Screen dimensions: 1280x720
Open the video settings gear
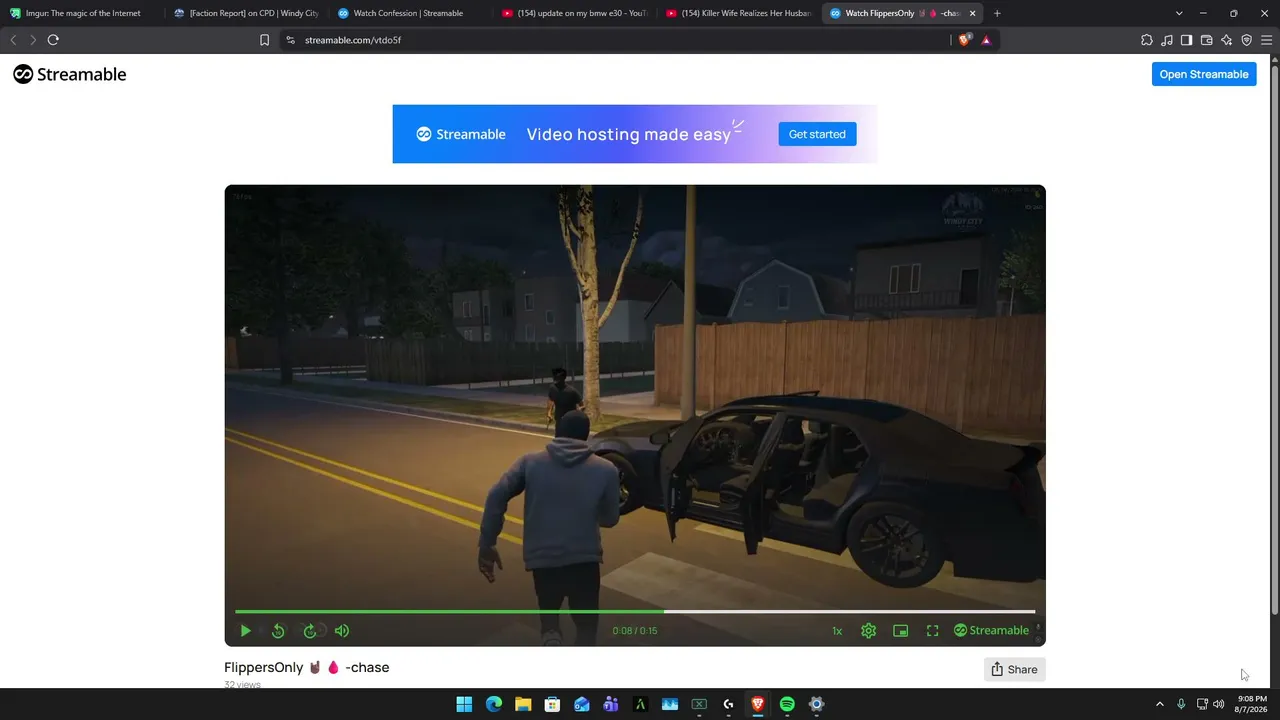coord(869,631)
